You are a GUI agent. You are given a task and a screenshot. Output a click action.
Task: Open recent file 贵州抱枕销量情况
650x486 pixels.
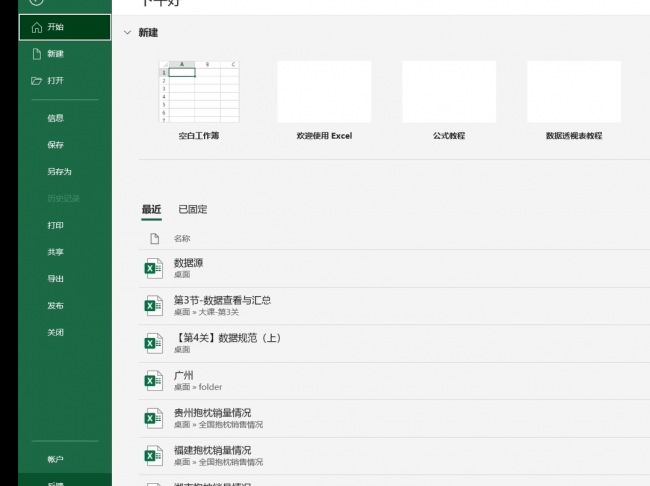[x=394, y=418]
